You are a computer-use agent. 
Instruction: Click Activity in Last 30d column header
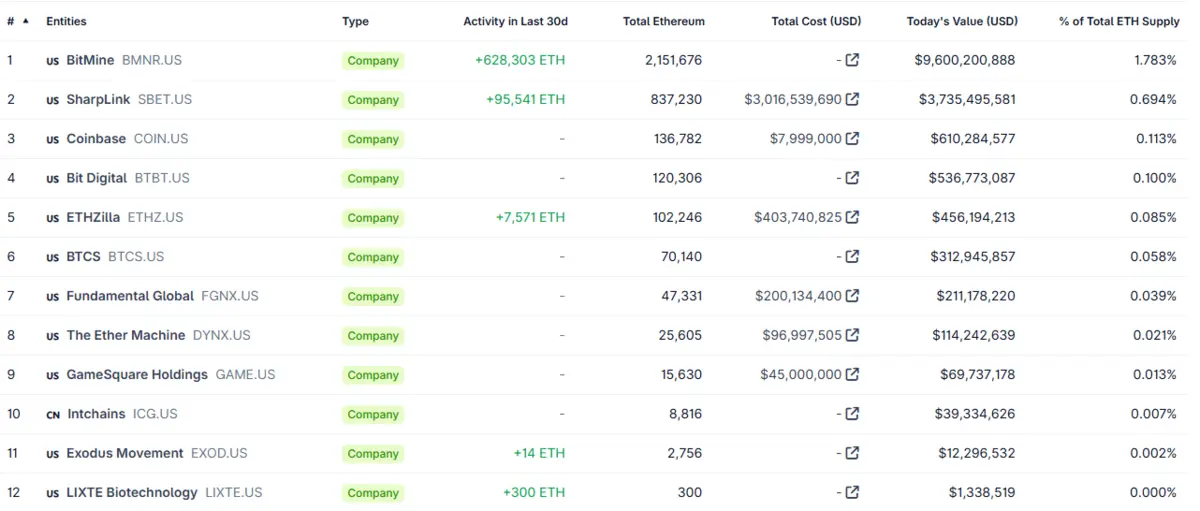[x=515, y=21]
